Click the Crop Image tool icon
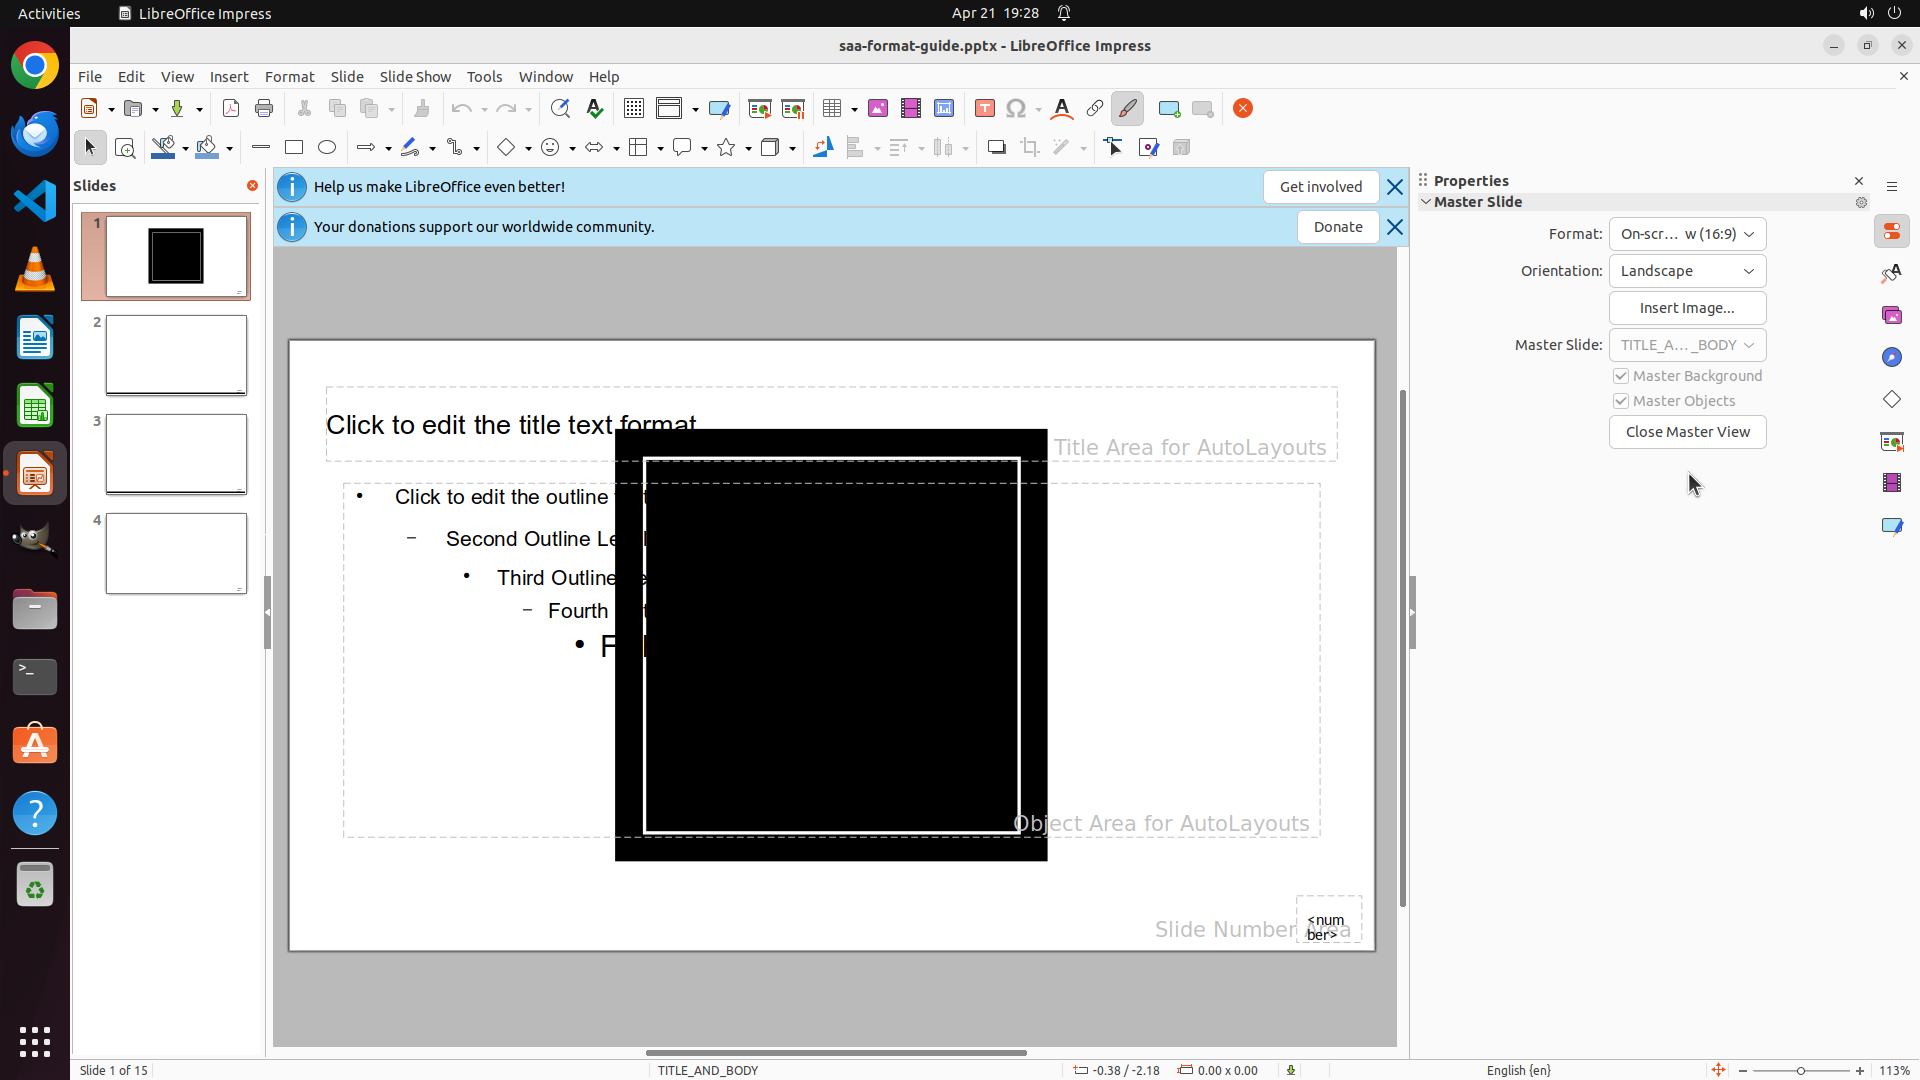Viewport: 1920px width, 1080px height. point(1030,147)
